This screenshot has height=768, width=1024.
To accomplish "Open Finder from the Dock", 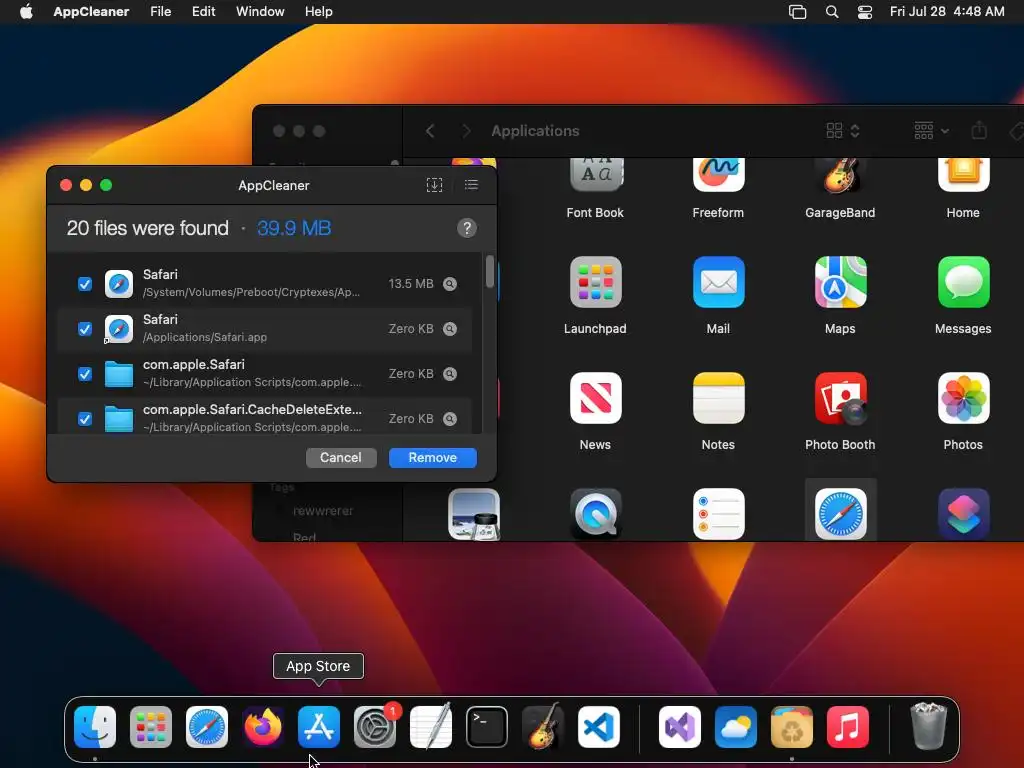I will [95, 727].
